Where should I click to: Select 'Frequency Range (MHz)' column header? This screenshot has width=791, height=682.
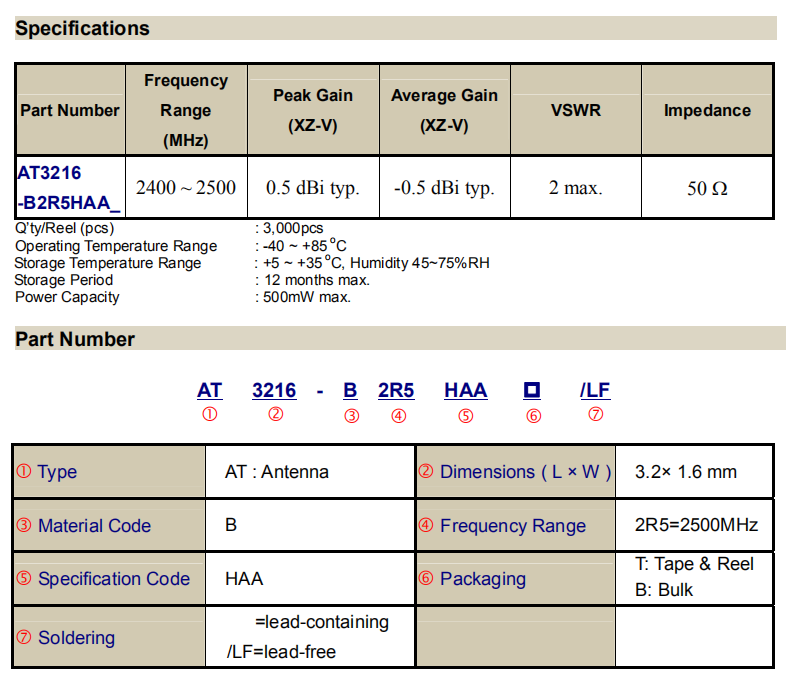pos(186,110)
